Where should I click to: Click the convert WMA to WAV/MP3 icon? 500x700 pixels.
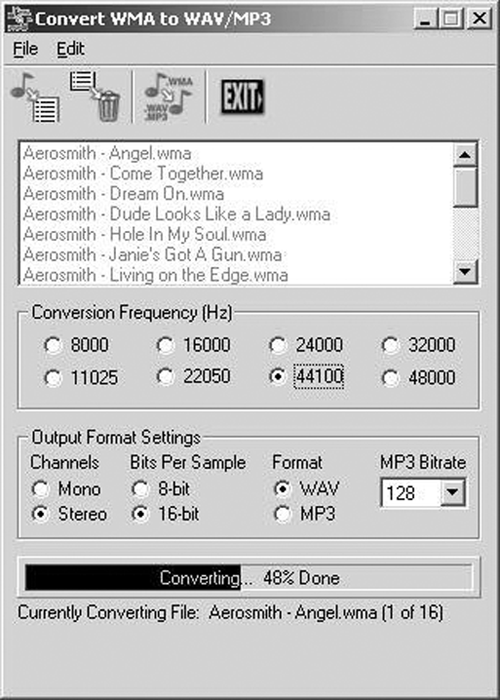coord(168,98)
